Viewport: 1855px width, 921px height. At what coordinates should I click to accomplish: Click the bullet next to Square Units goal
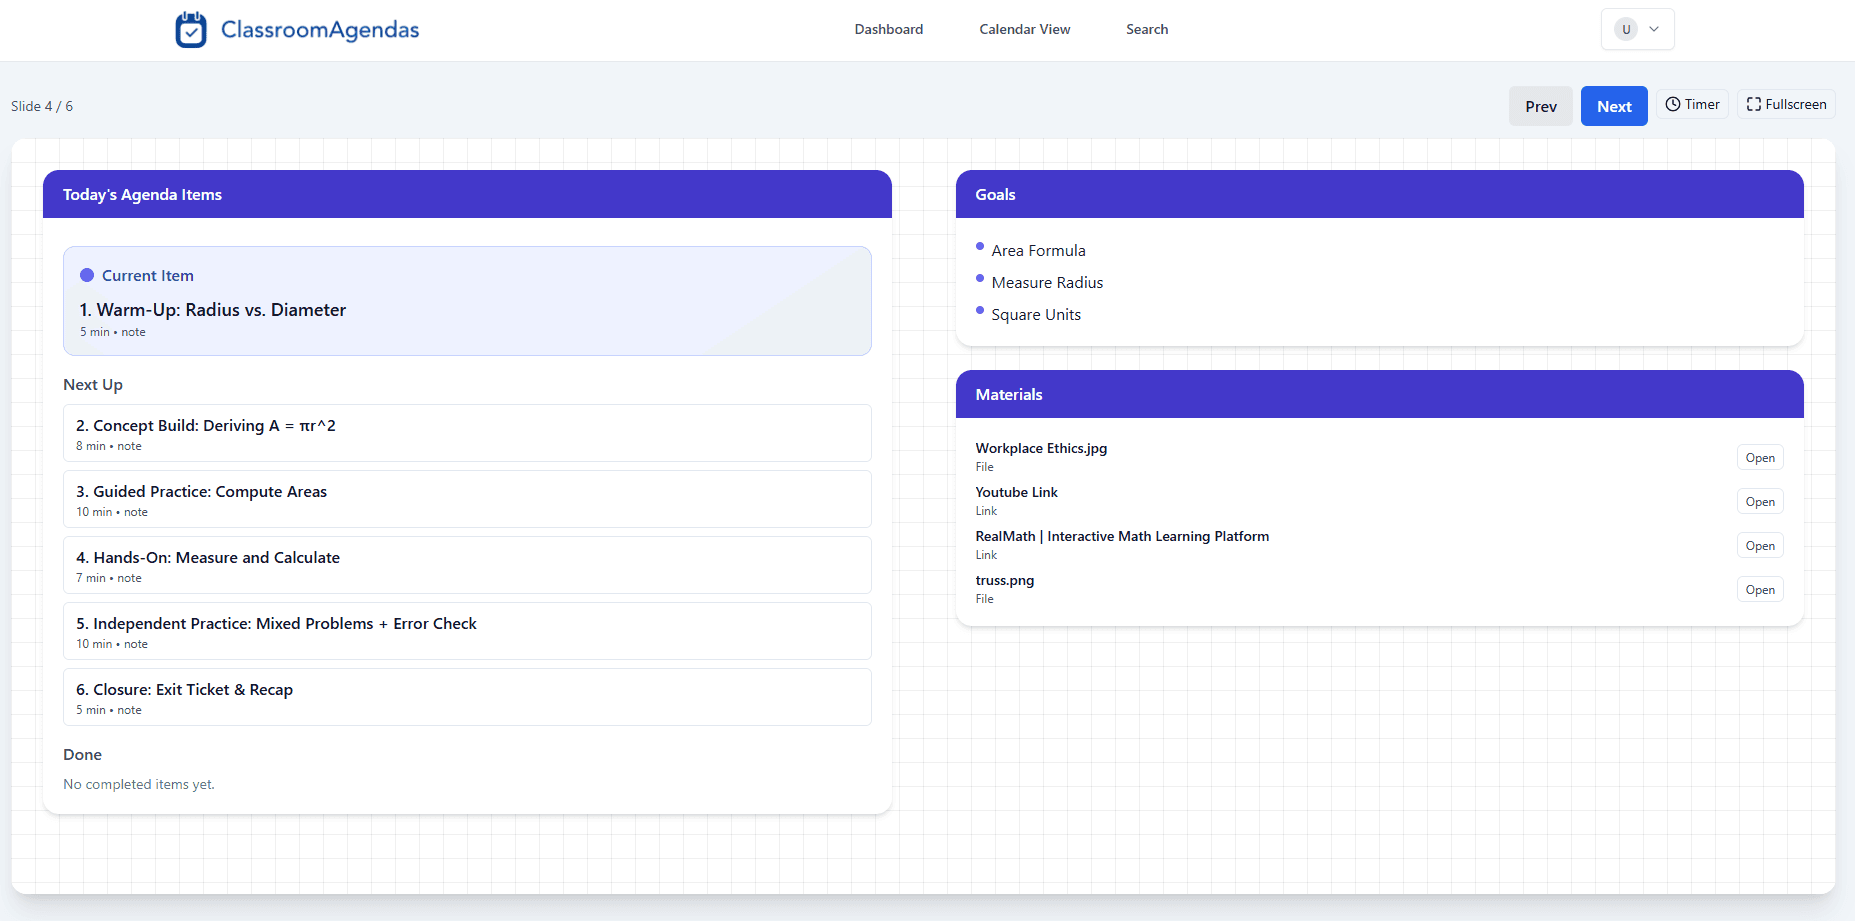pyautogui.click(x=979, y=310)
